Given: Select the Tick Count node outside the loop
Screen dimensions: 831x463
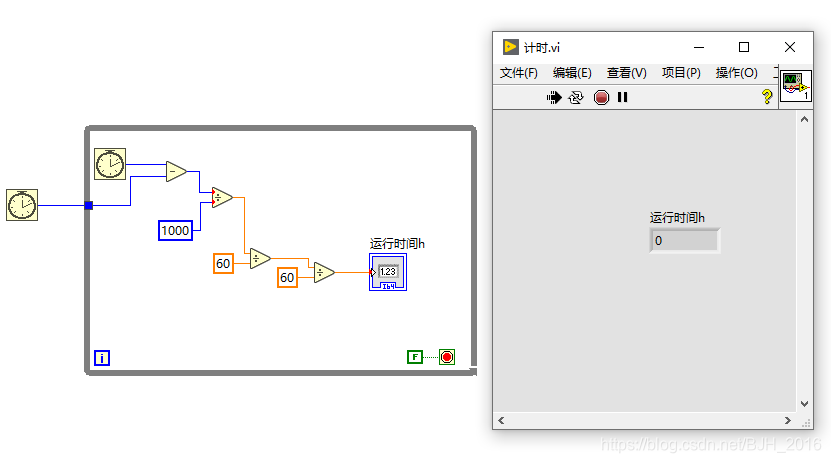Looking at the screenshot, I should click(x=22, y=204).
